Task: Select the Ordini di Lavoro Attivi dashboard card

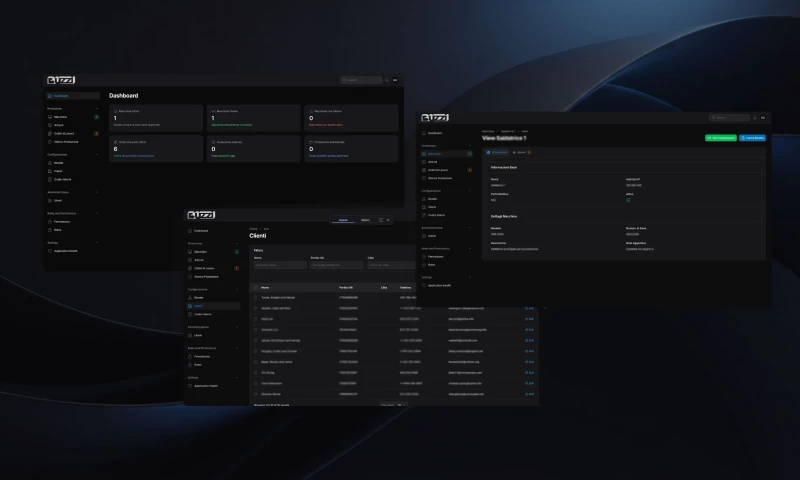Action: pyautogui.click(x=156, y=149)
